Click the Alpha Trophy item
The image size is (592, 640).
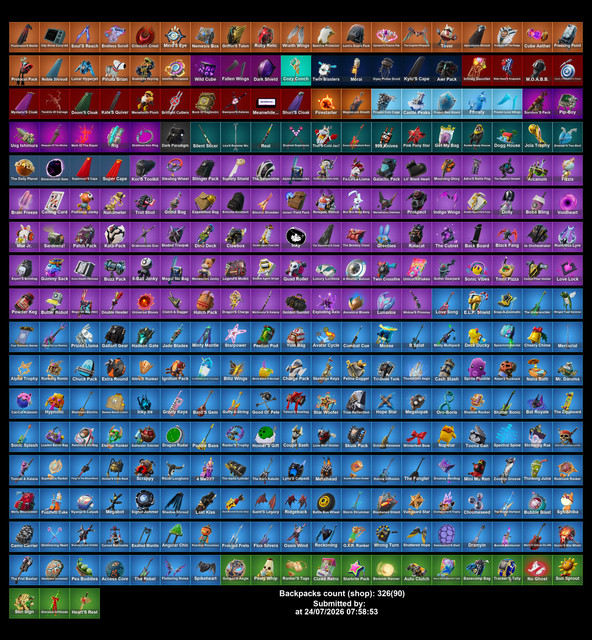[x=24, y=370]
